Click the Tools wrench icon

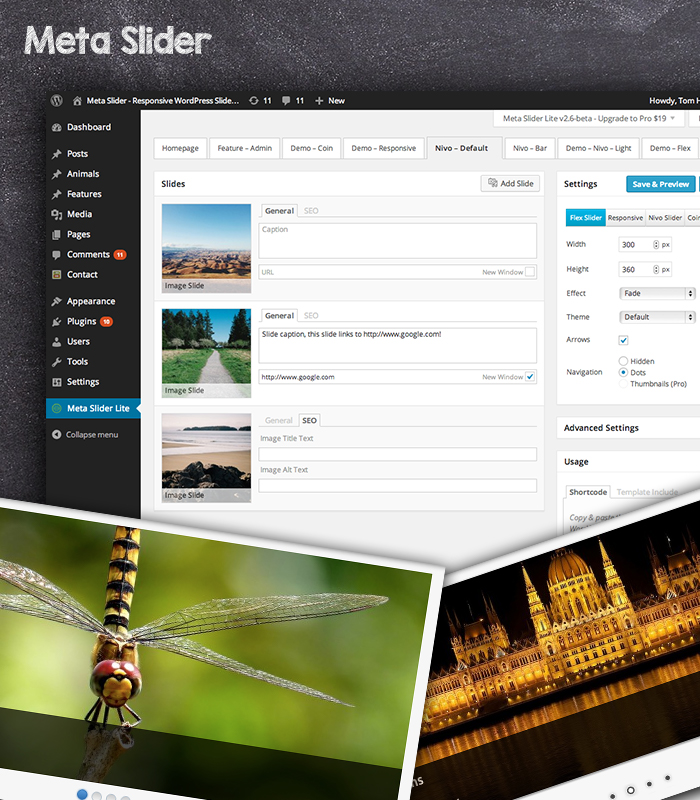57,362
